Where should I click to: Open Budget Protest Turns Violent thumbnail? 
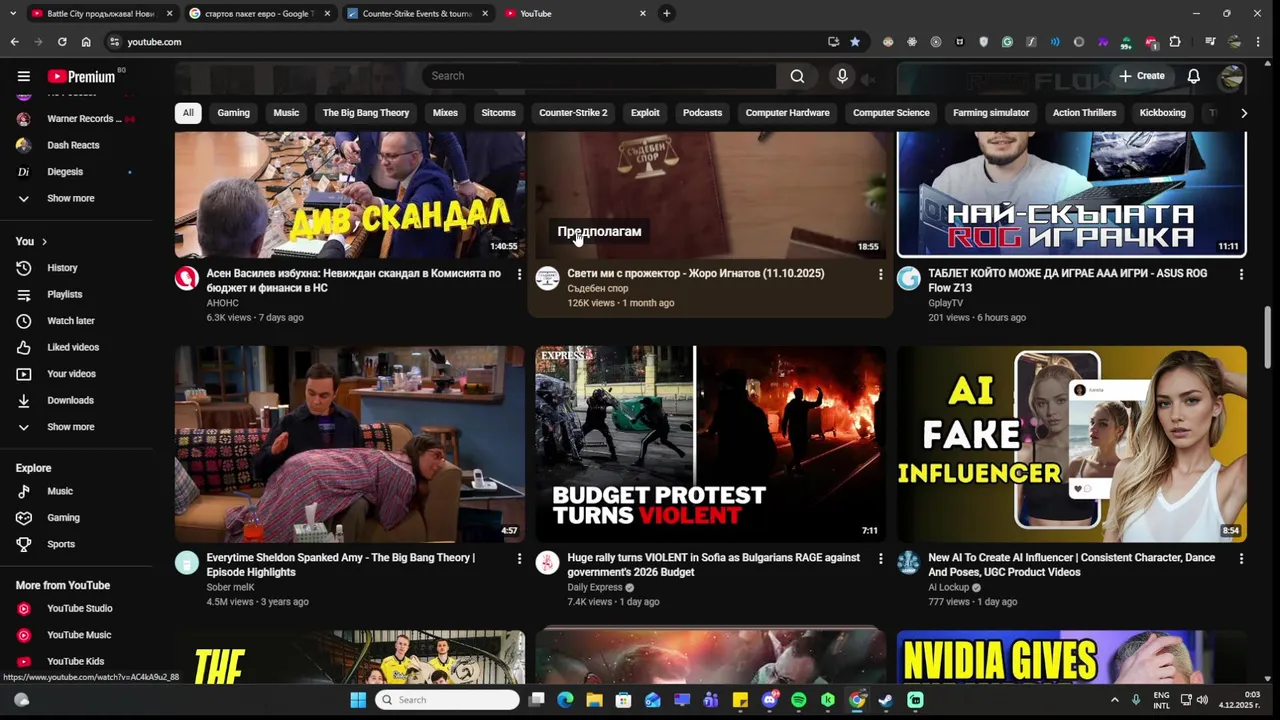pos(710,444)
